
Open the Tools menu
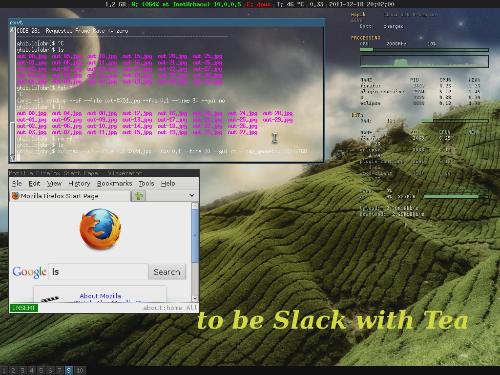(x=146, y=183)
